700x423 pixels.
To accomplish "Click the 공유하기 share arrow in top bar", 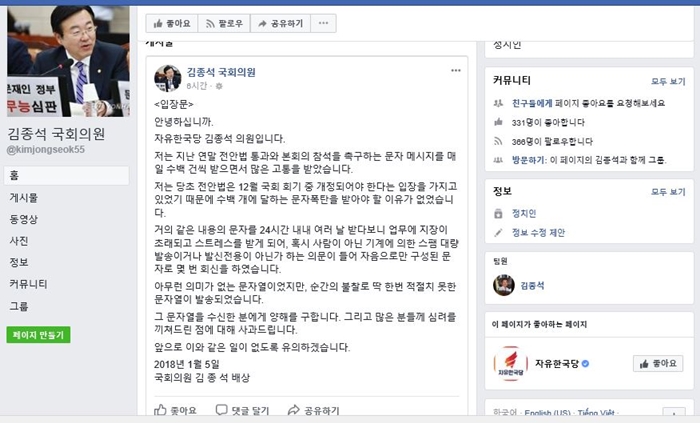I will 281,23.
